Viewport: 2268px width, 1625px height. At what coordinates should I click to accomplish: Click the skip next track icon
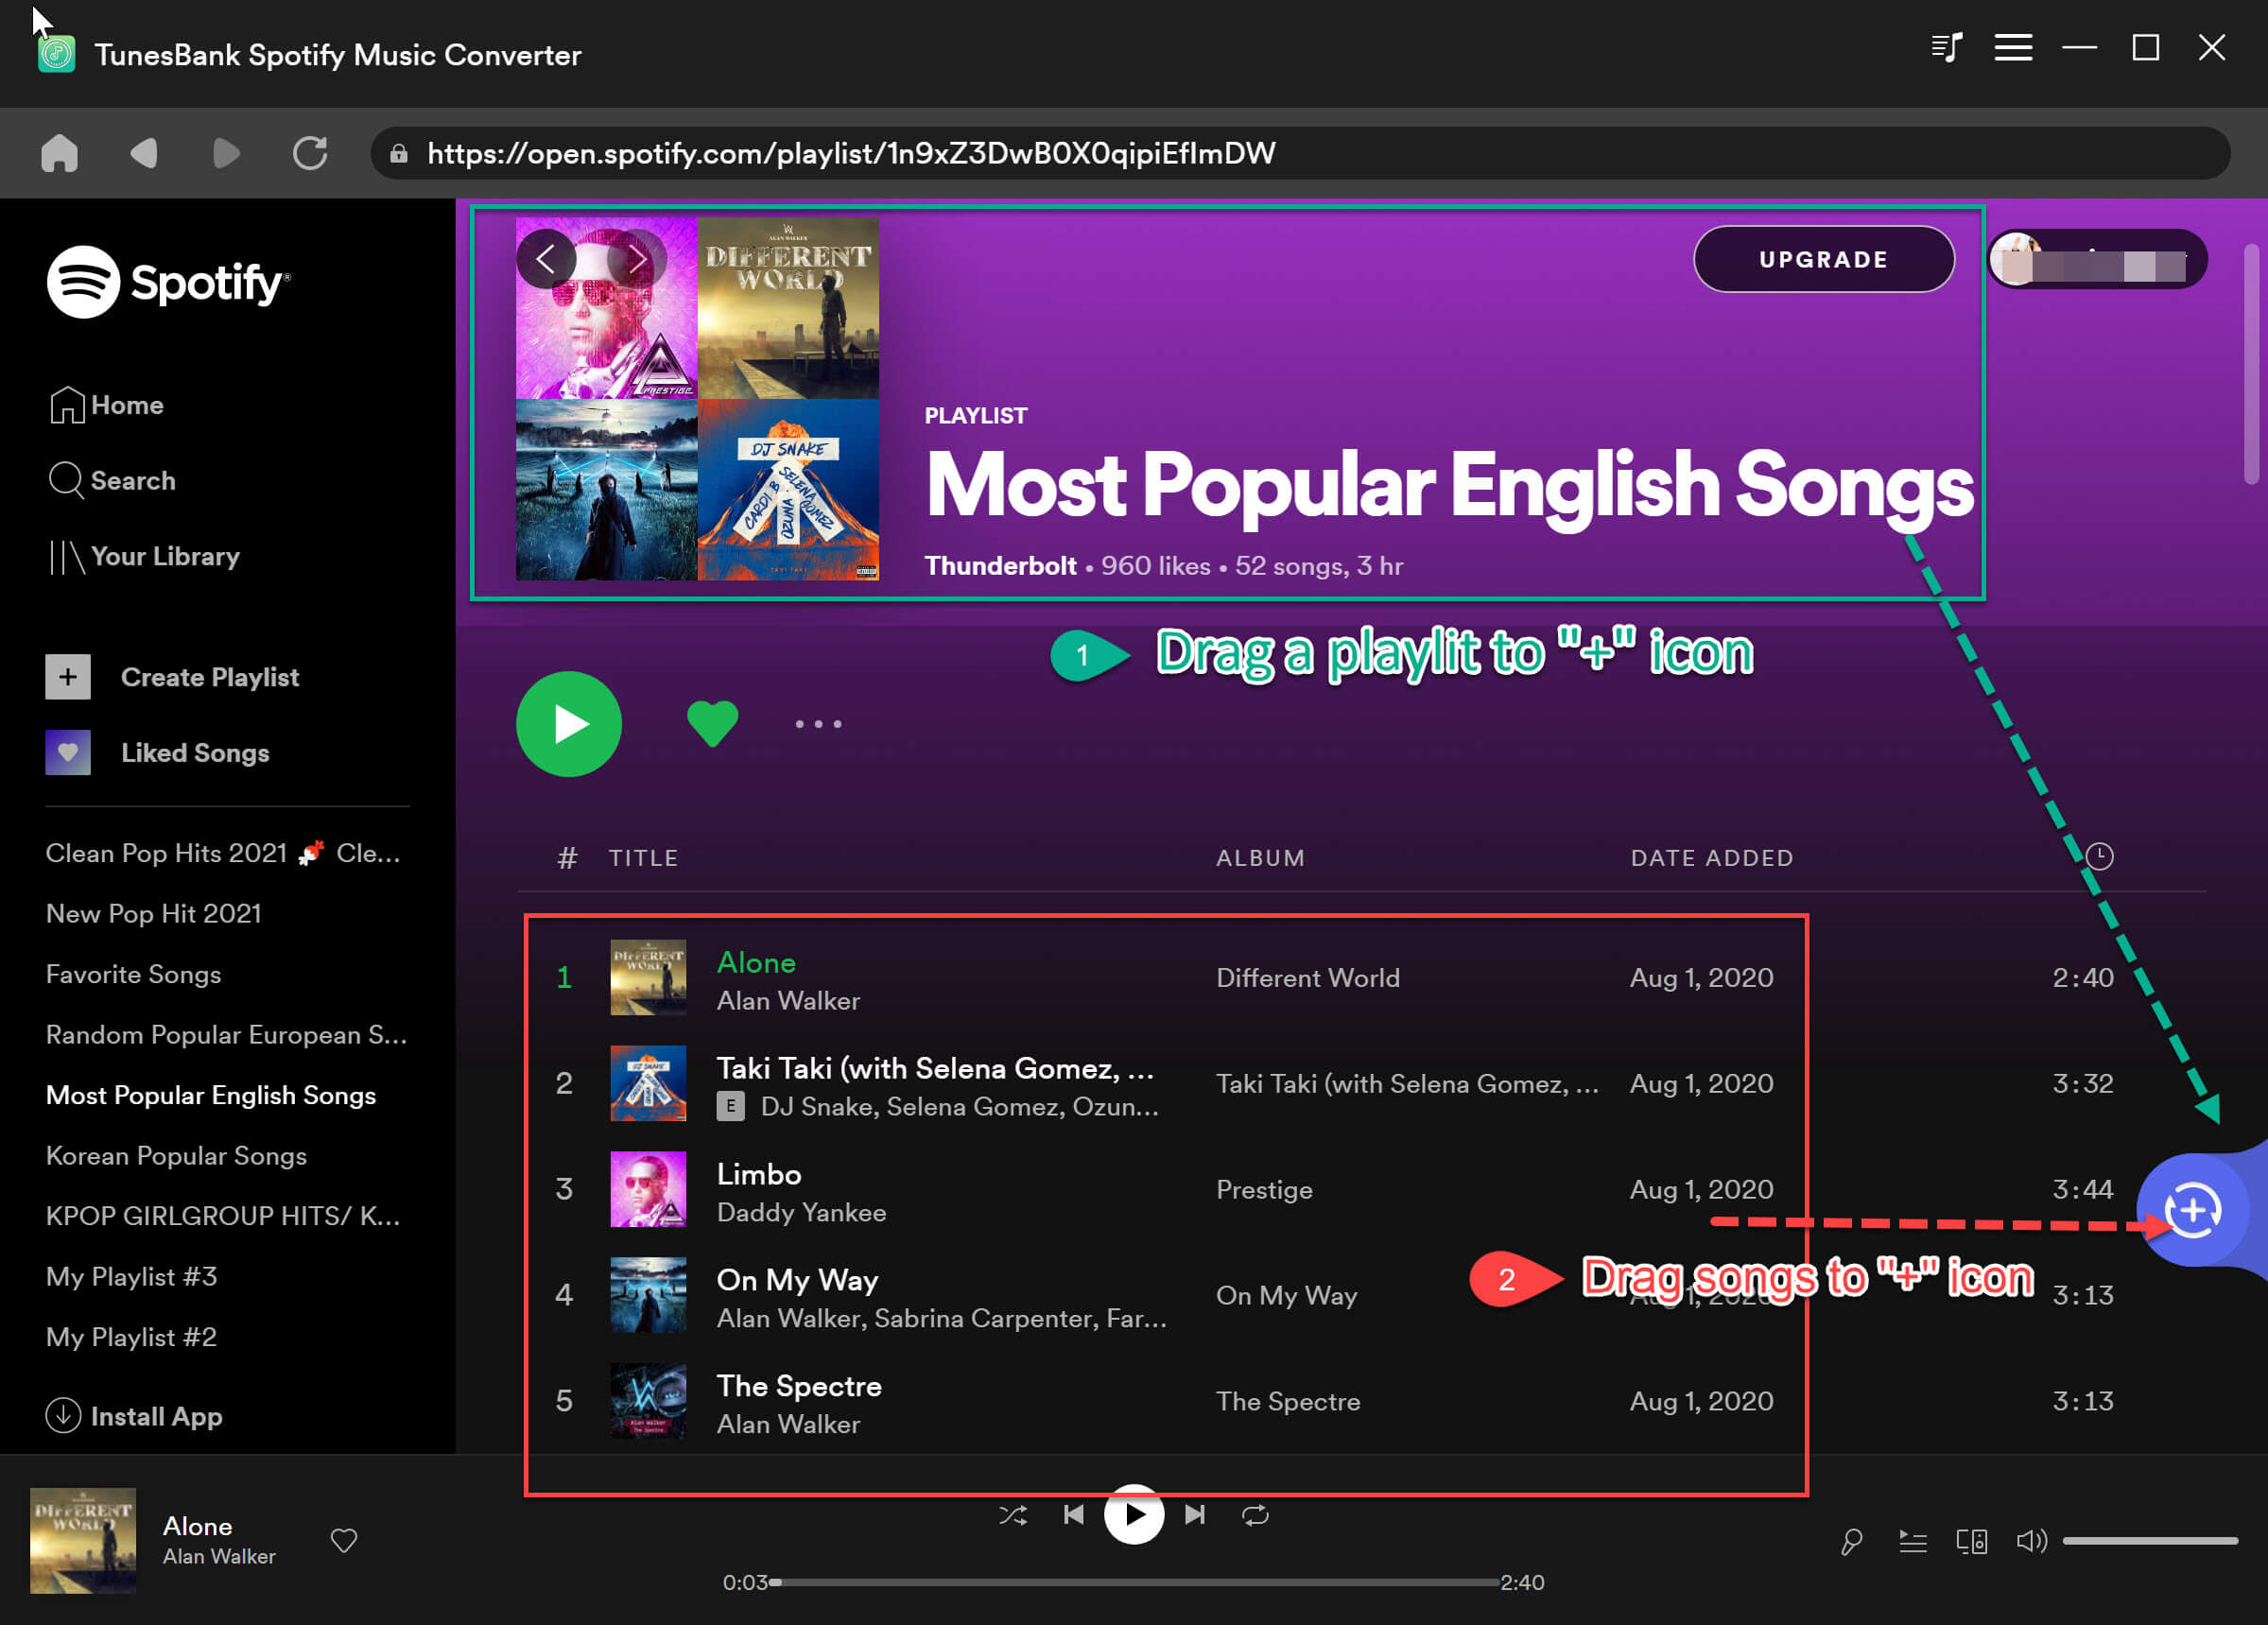[1196, 1514]
